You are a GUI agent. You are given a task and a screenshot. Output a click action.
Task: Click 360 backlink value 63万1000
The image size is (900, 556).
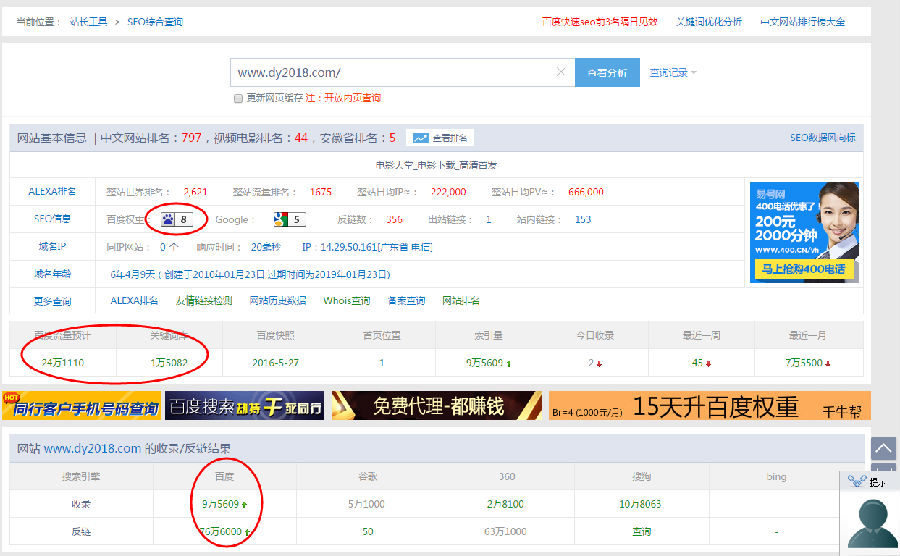(505, 531)
